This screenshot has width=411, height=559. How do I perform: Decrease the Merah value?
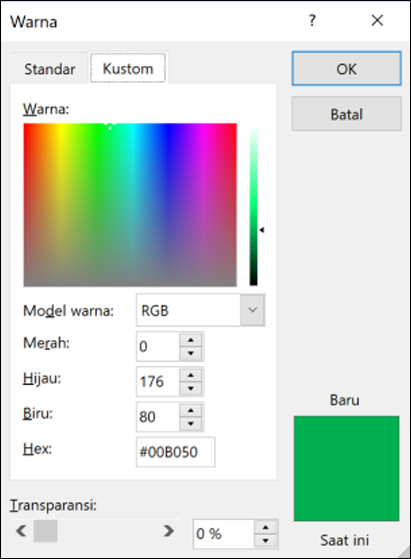[191, 353]
